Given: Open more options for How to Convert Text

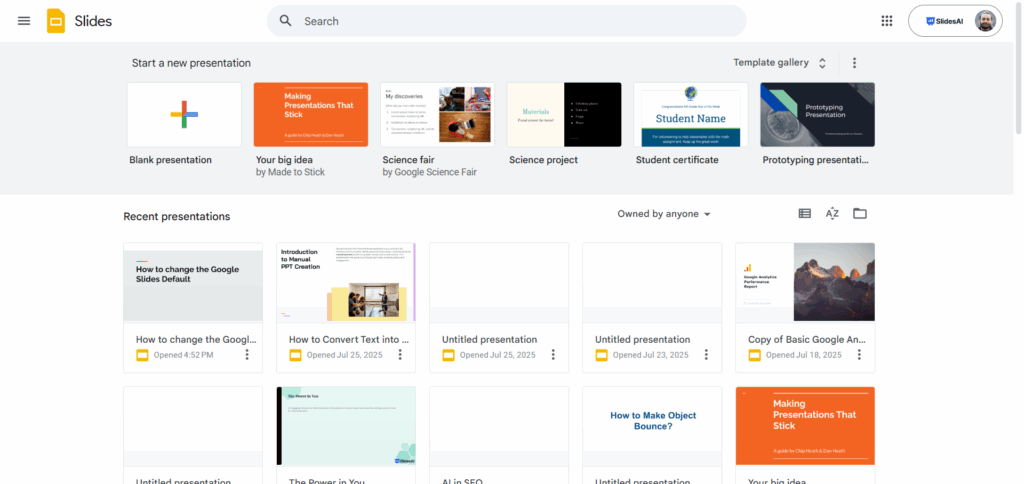Looking at the screenshot, I should pyautogui.click(x=400, y=355).
